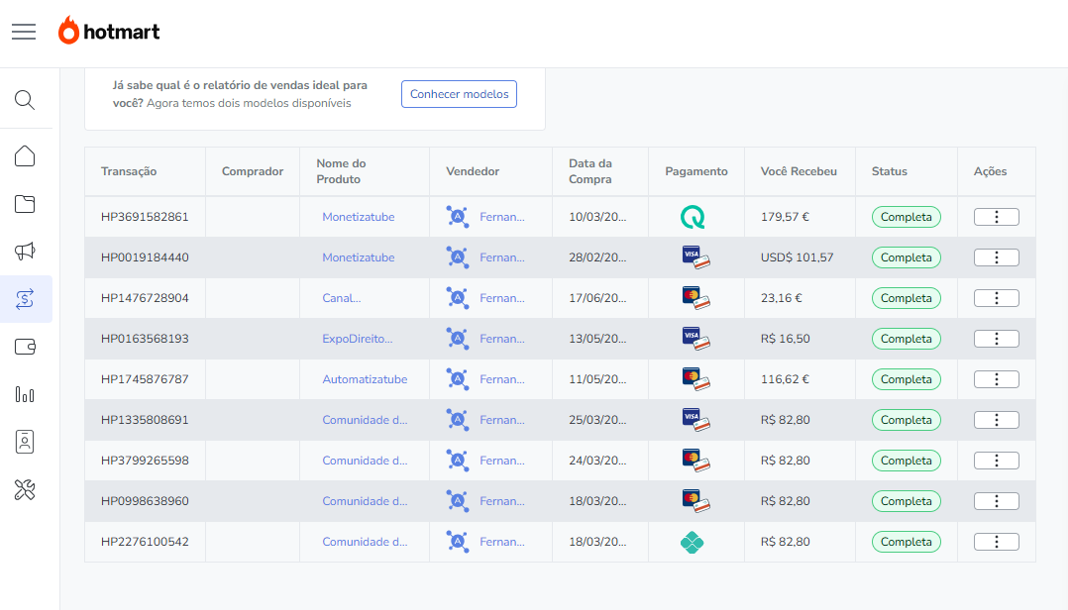
Task: Click the Pagamento column header
Action: 696,172
